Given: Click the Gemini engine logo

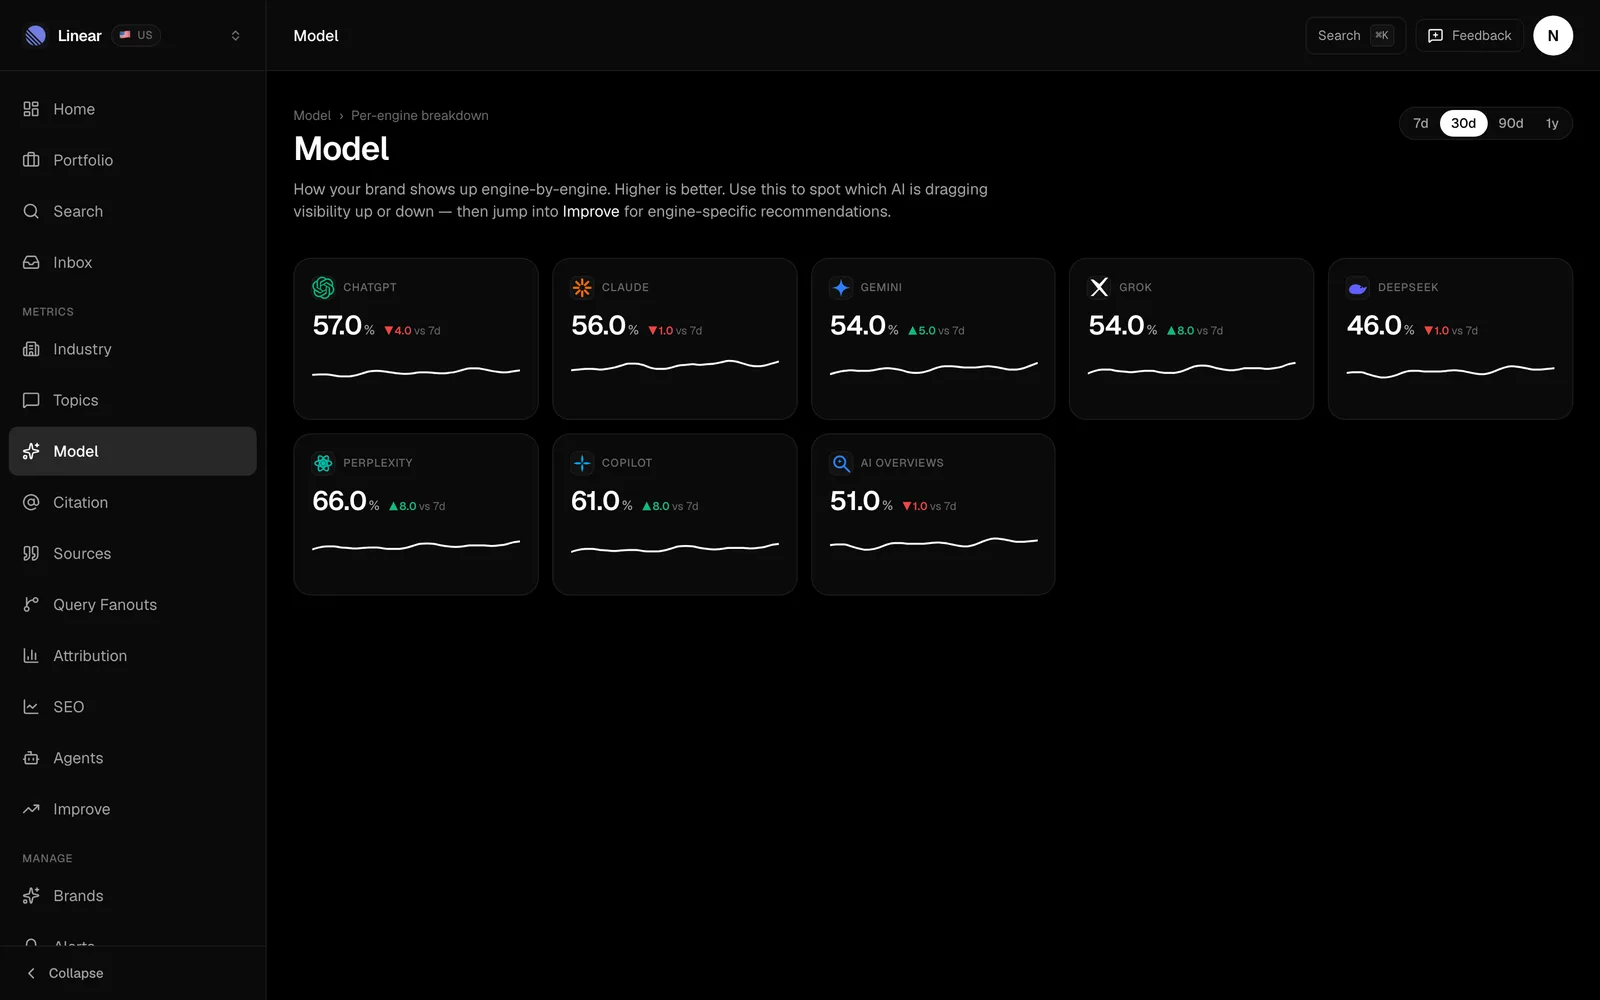Looking at the screenshot, I should tap(841, 288).
